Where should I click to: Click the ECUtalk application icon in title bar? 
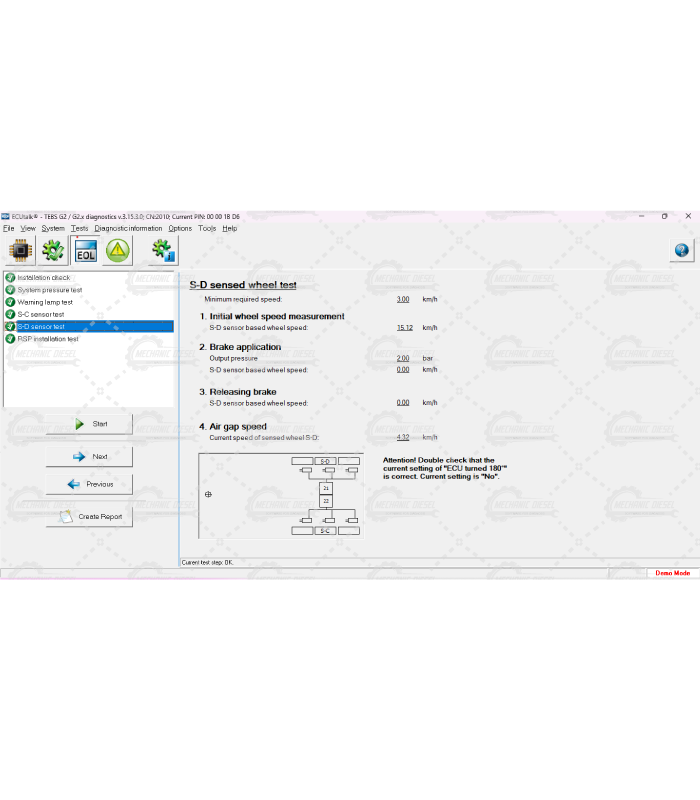(x=5, y=216)
